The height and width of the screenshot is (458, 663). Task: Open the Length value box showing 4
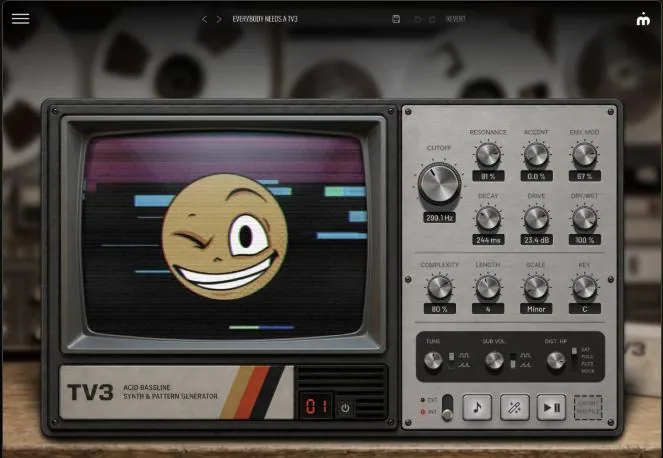(x=488, y=309)
